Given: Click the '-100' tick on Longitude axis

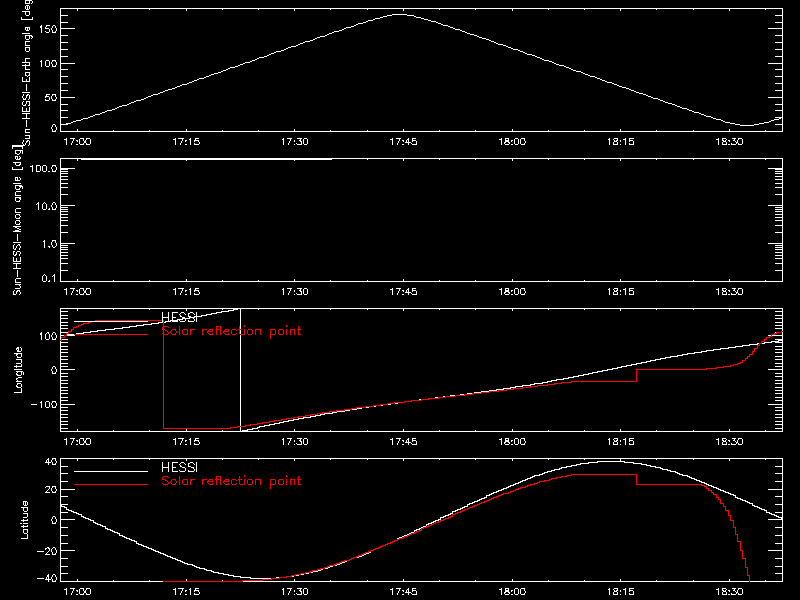Looking at the screenshot, I should click(x=44, y=405).
